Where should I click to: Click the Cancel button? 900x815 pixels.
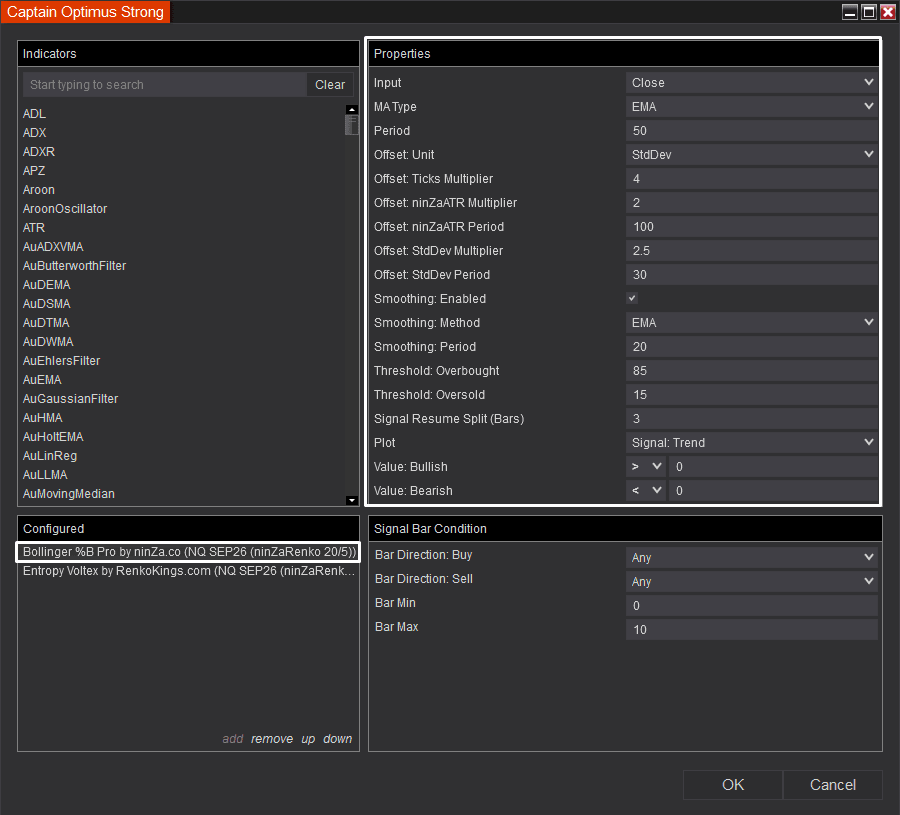coord(832,785)
